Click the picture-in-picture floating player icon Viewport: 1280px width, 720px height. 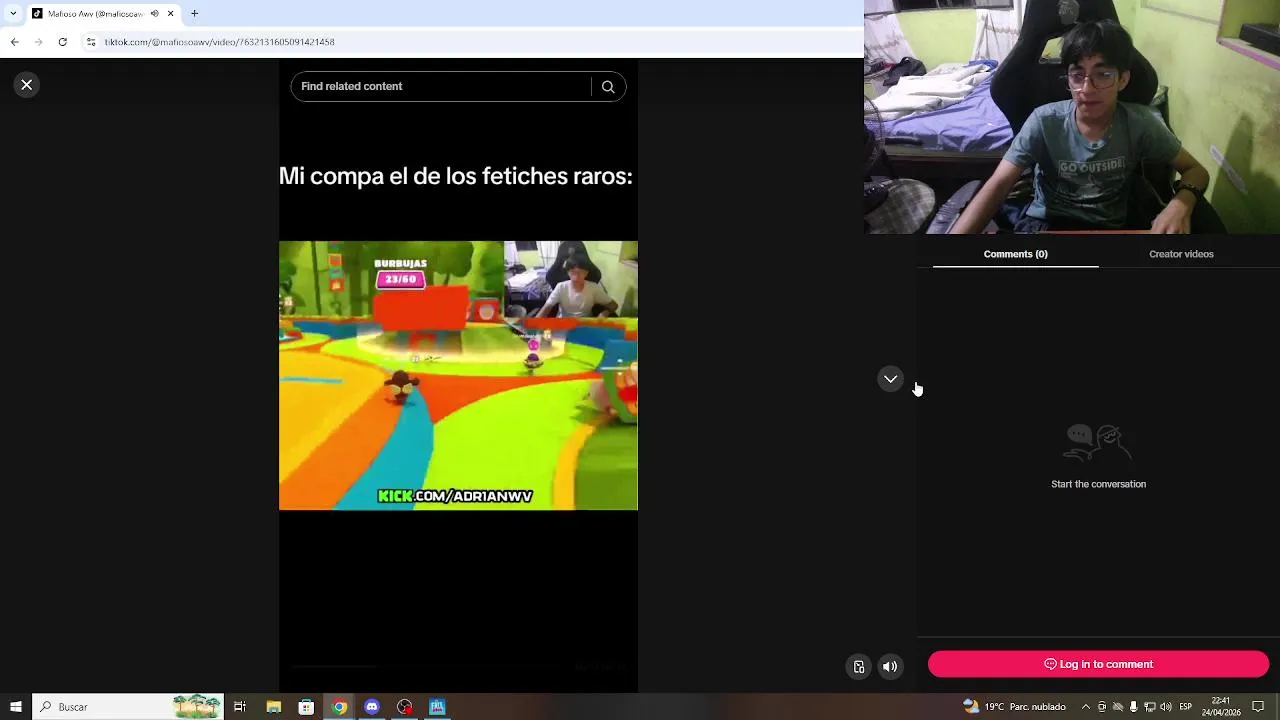point(858,667)
